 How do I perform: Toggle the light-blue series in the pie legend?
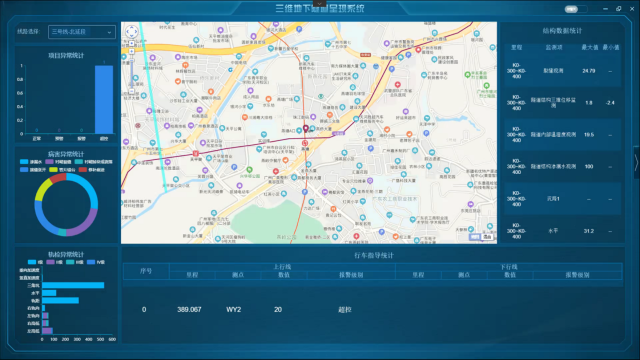pyautogui.click(x=31, y=162)
